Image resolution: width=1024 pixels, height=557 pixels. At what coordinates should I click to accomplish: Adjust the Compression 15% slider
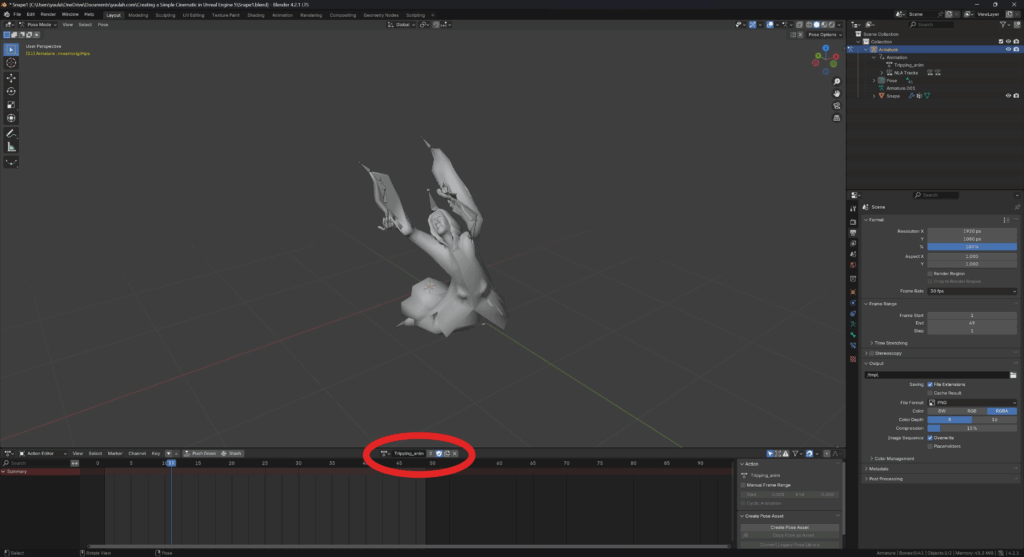pyautogui.click(x=973, y=428)
